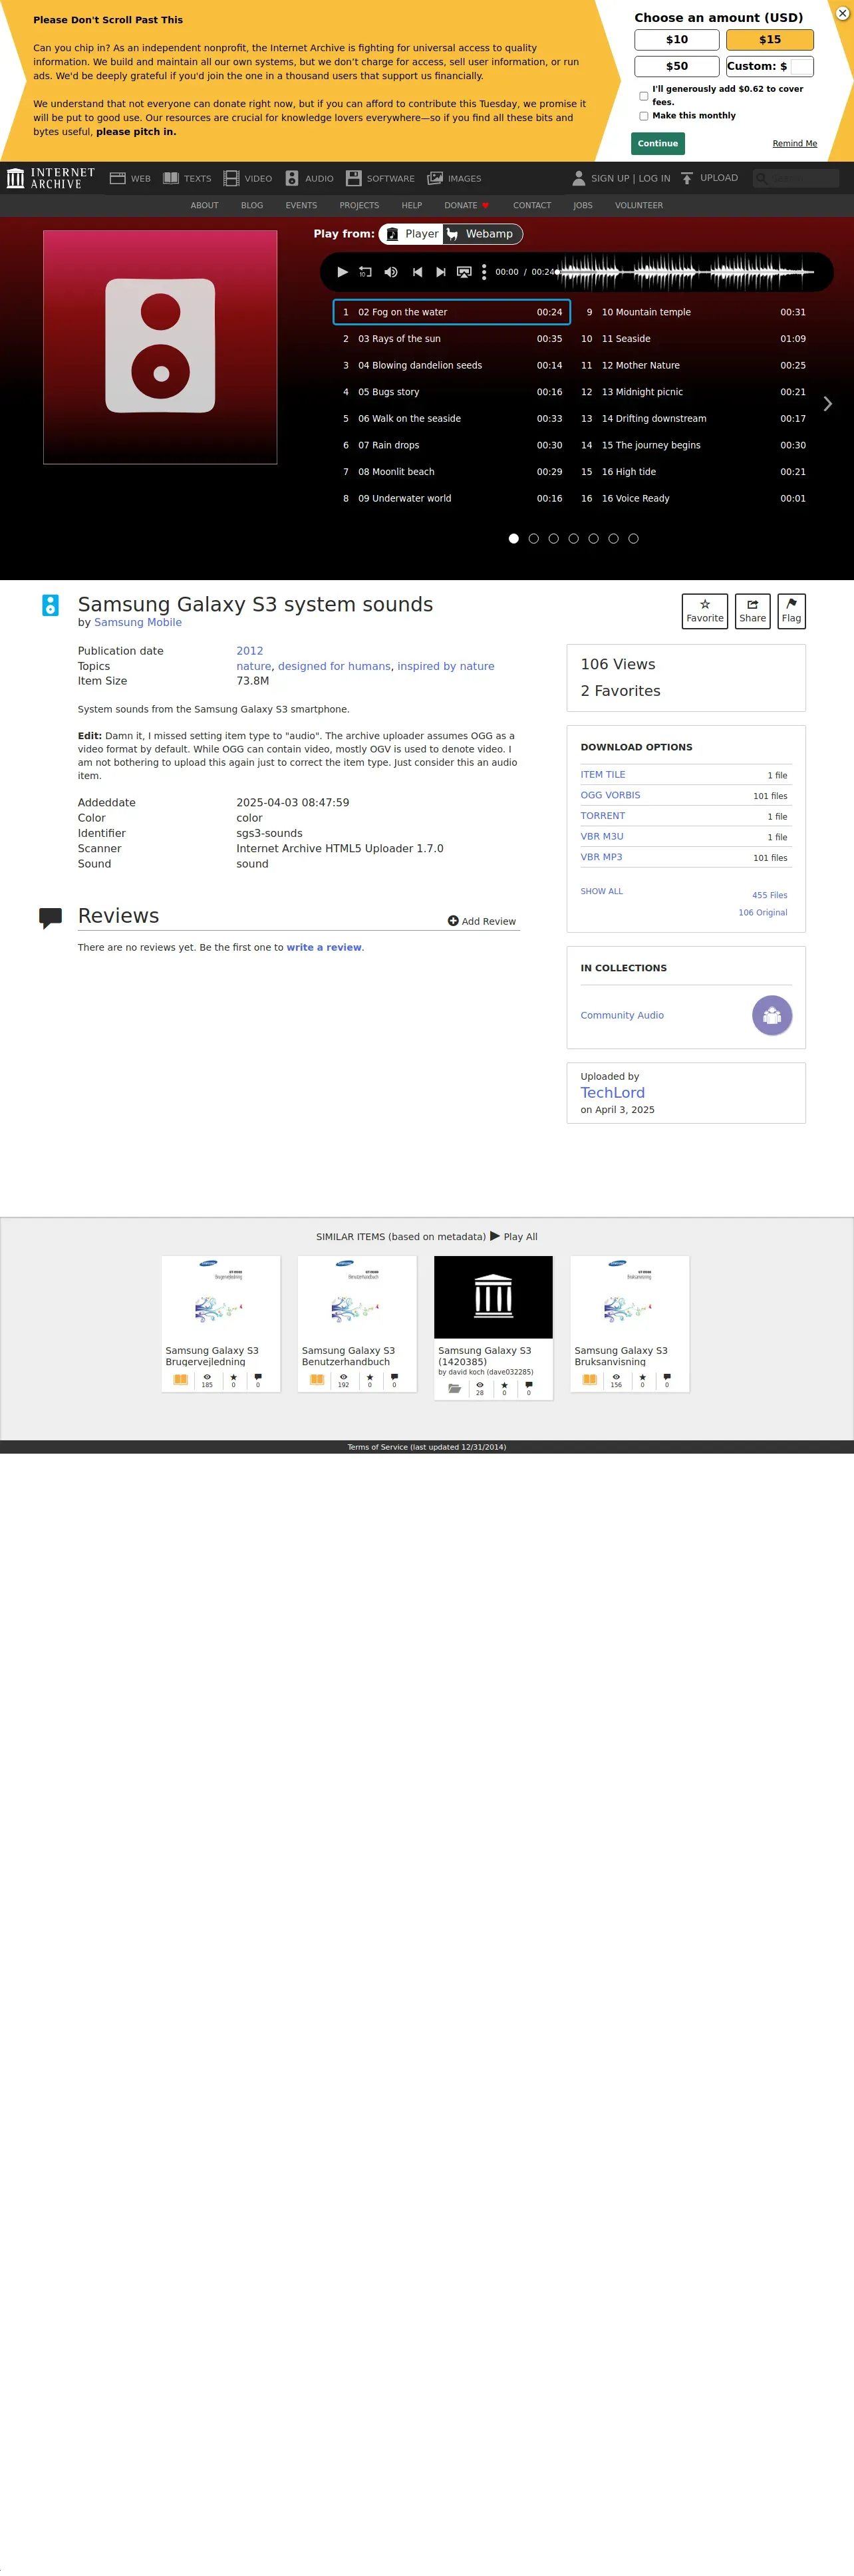
Task: Select the $50 donation amount
Action: click(x=677, y=66)
